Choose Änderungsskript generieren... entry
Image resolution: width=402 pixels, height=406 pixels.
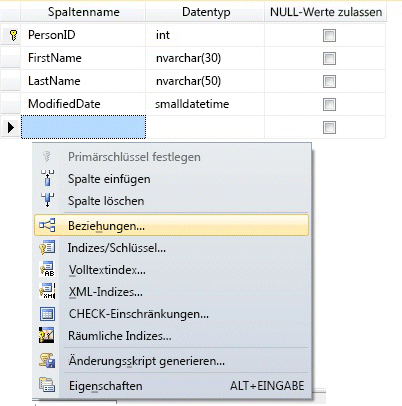tap(172, 361)
